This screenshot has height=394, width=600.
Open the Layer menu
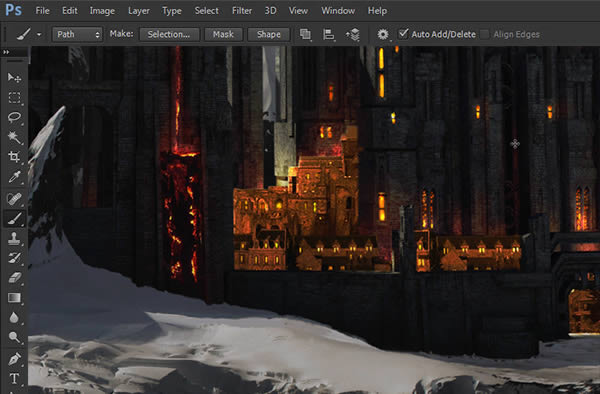(139, 11)
